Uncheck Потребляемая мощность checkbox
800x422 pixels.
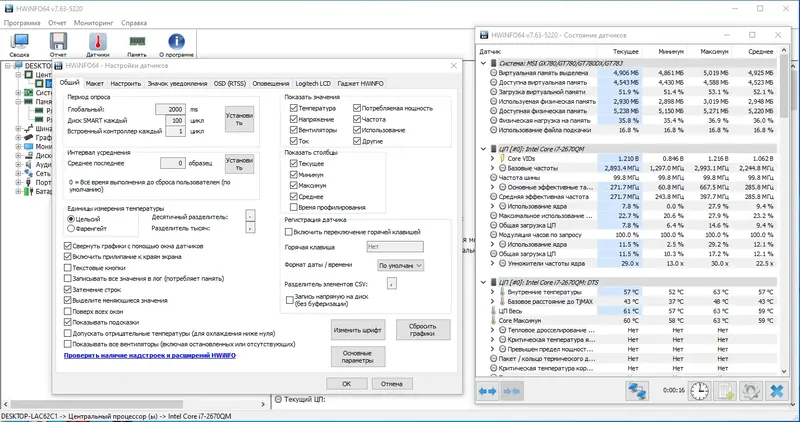coord(357,108)
